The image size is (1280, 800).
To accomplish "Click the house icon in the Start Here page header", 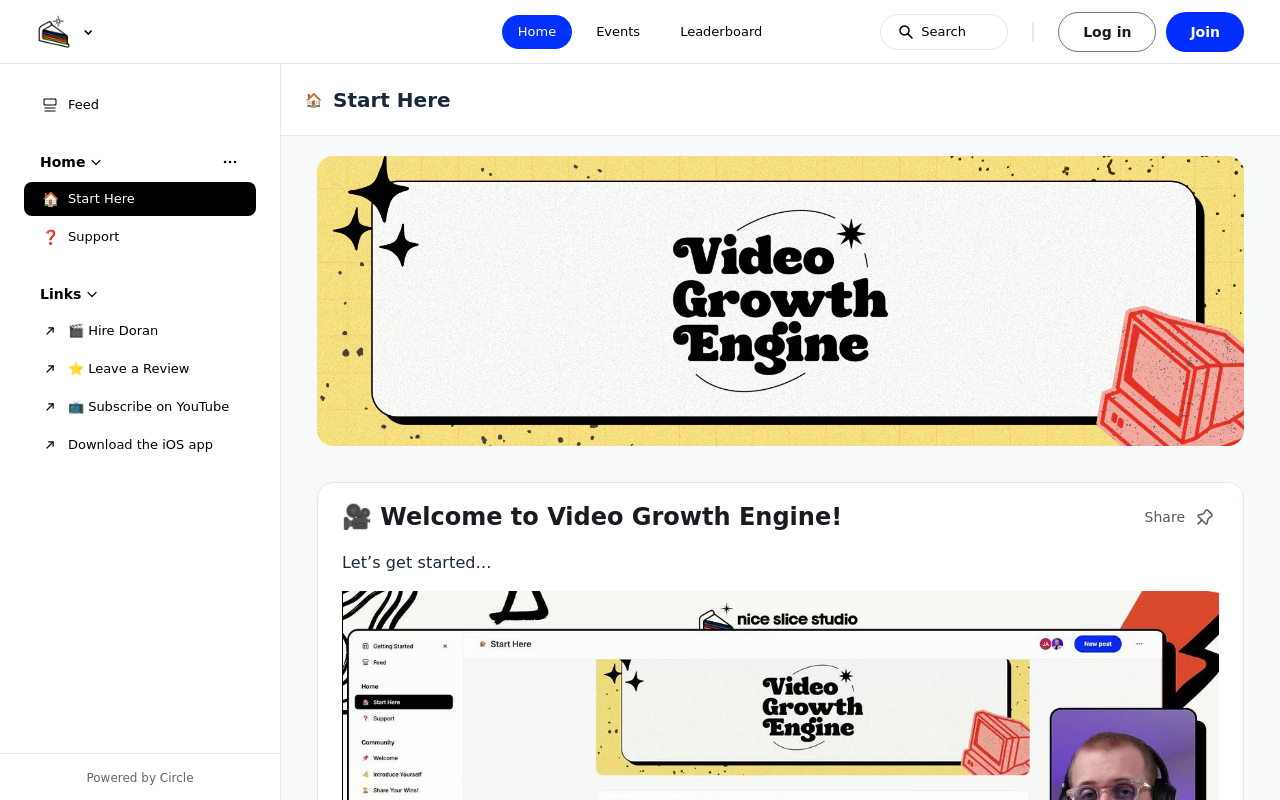I will [314, 100].
